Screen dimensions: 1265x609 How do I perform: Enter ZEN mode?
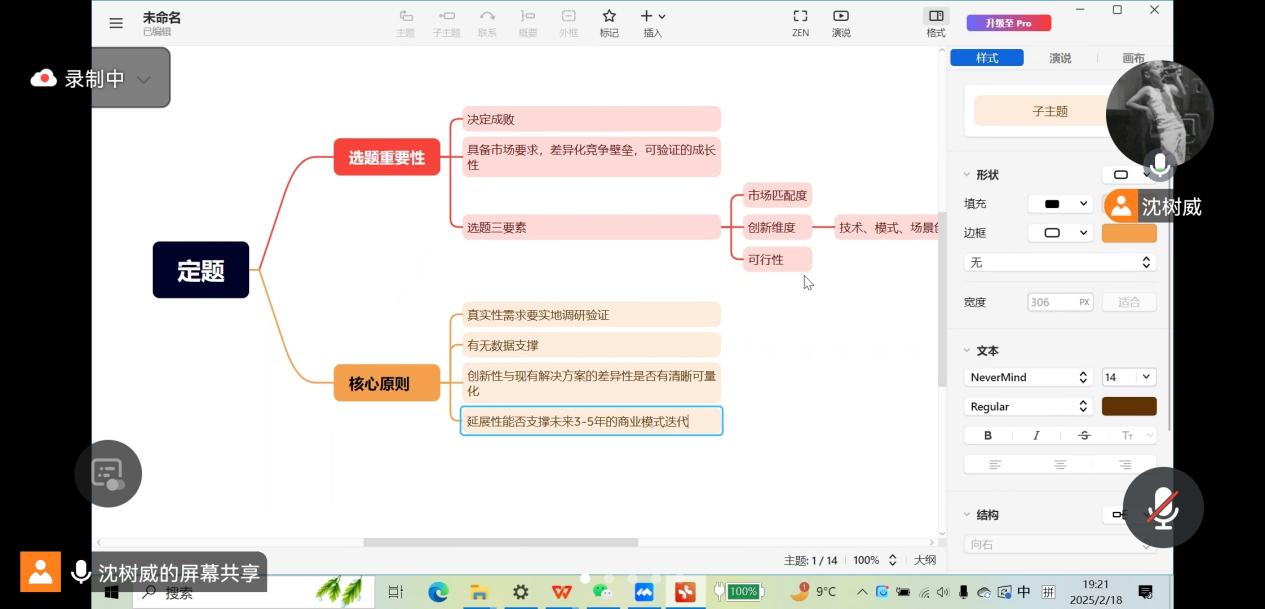[800, 22]
